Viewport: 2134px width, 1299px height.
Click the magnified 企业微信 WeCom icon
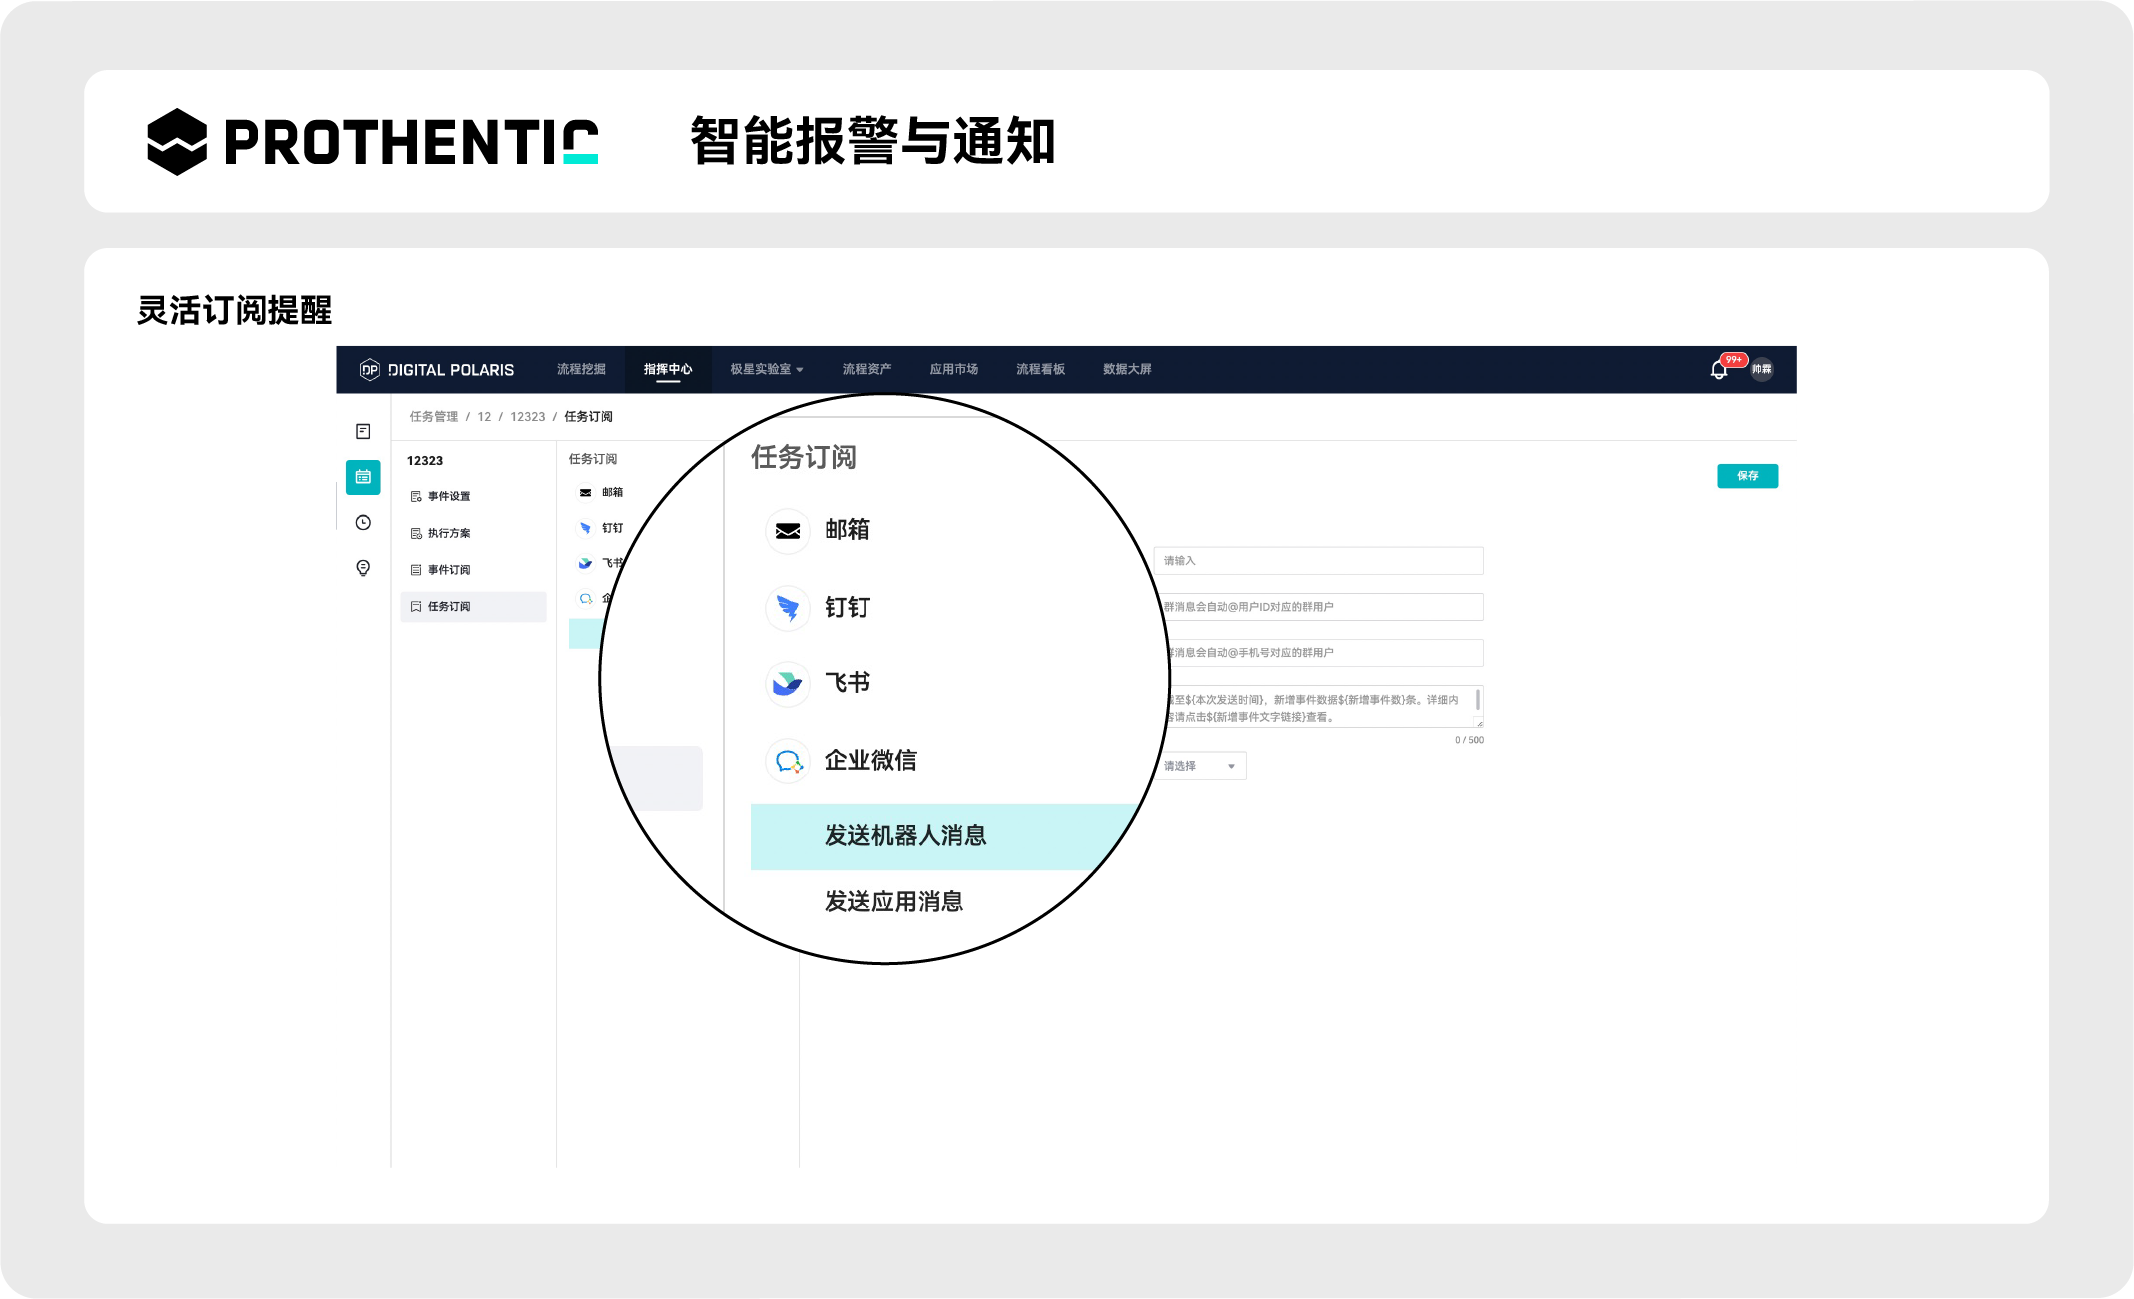(x=788, y=761)
